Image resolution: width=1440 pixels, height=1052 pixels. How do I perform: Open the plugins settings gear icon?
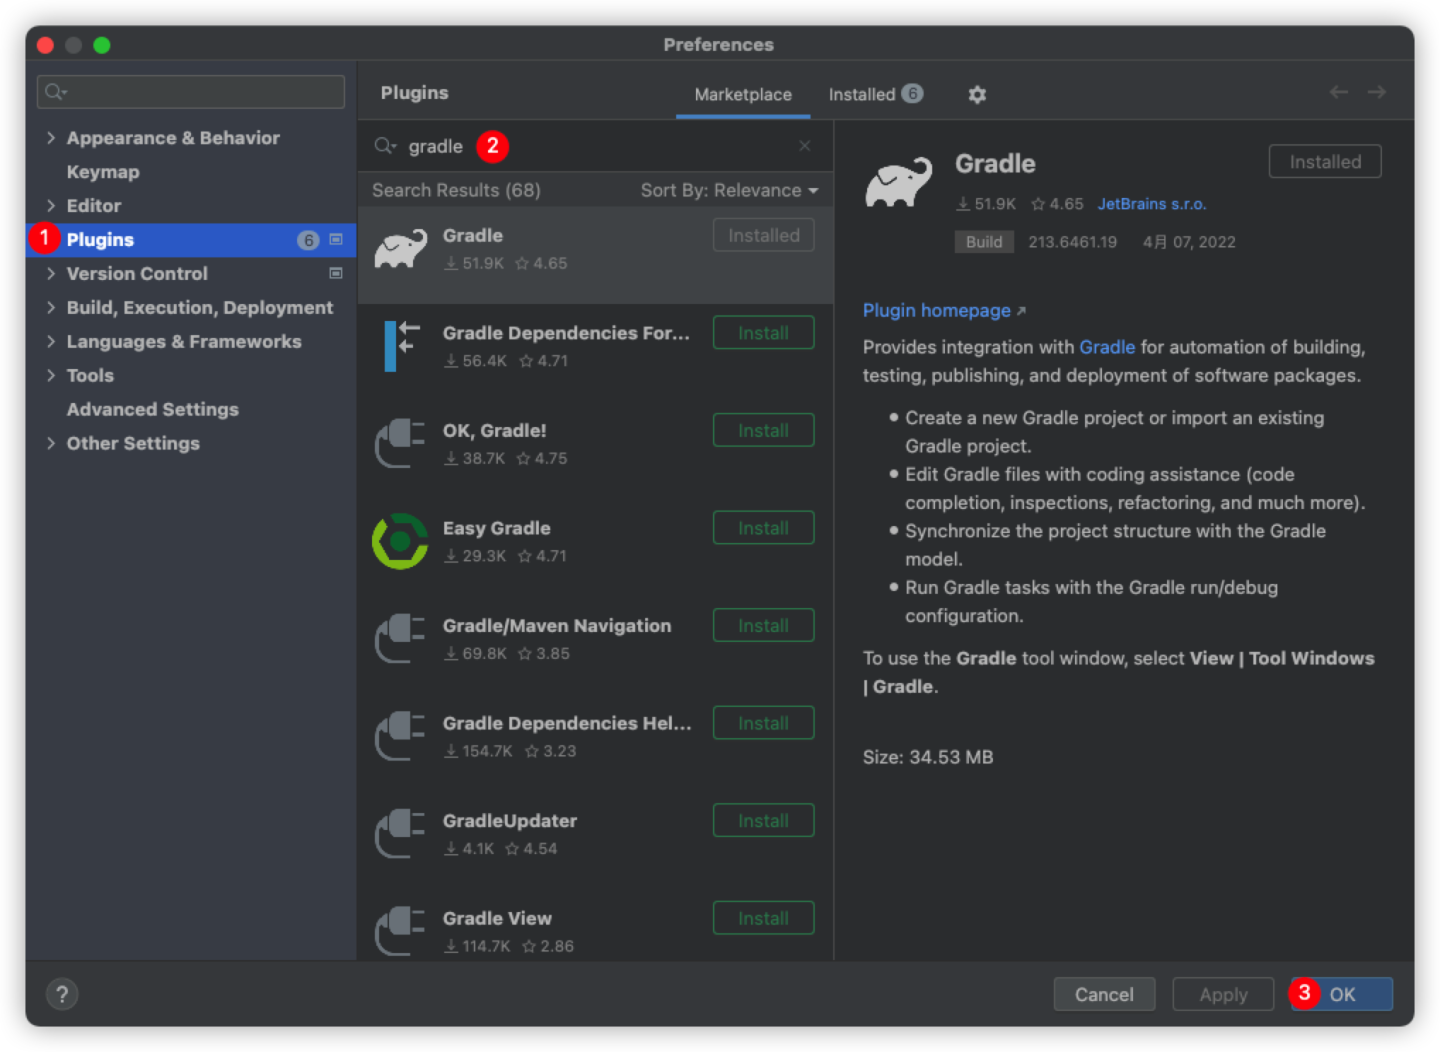coord(977,94)
